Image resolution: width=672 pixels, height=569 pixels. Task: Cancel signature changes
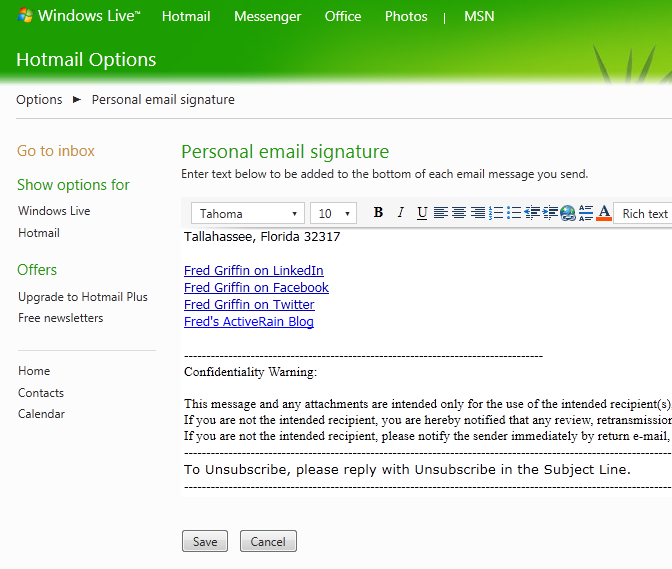[x=268, y=541]
